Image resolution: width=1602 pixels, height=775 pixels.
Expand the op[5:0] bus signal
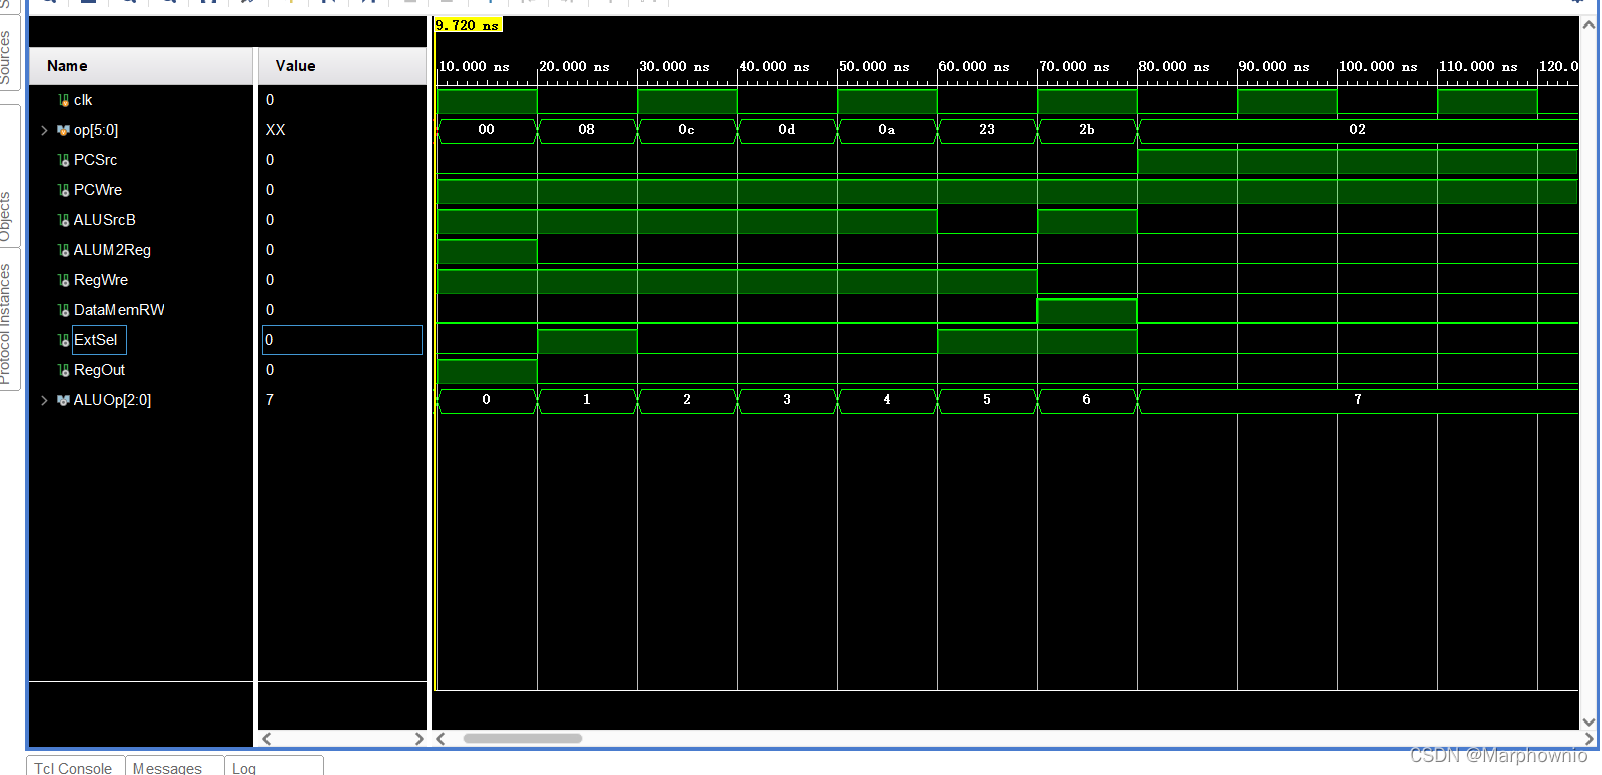click(44, 130)
